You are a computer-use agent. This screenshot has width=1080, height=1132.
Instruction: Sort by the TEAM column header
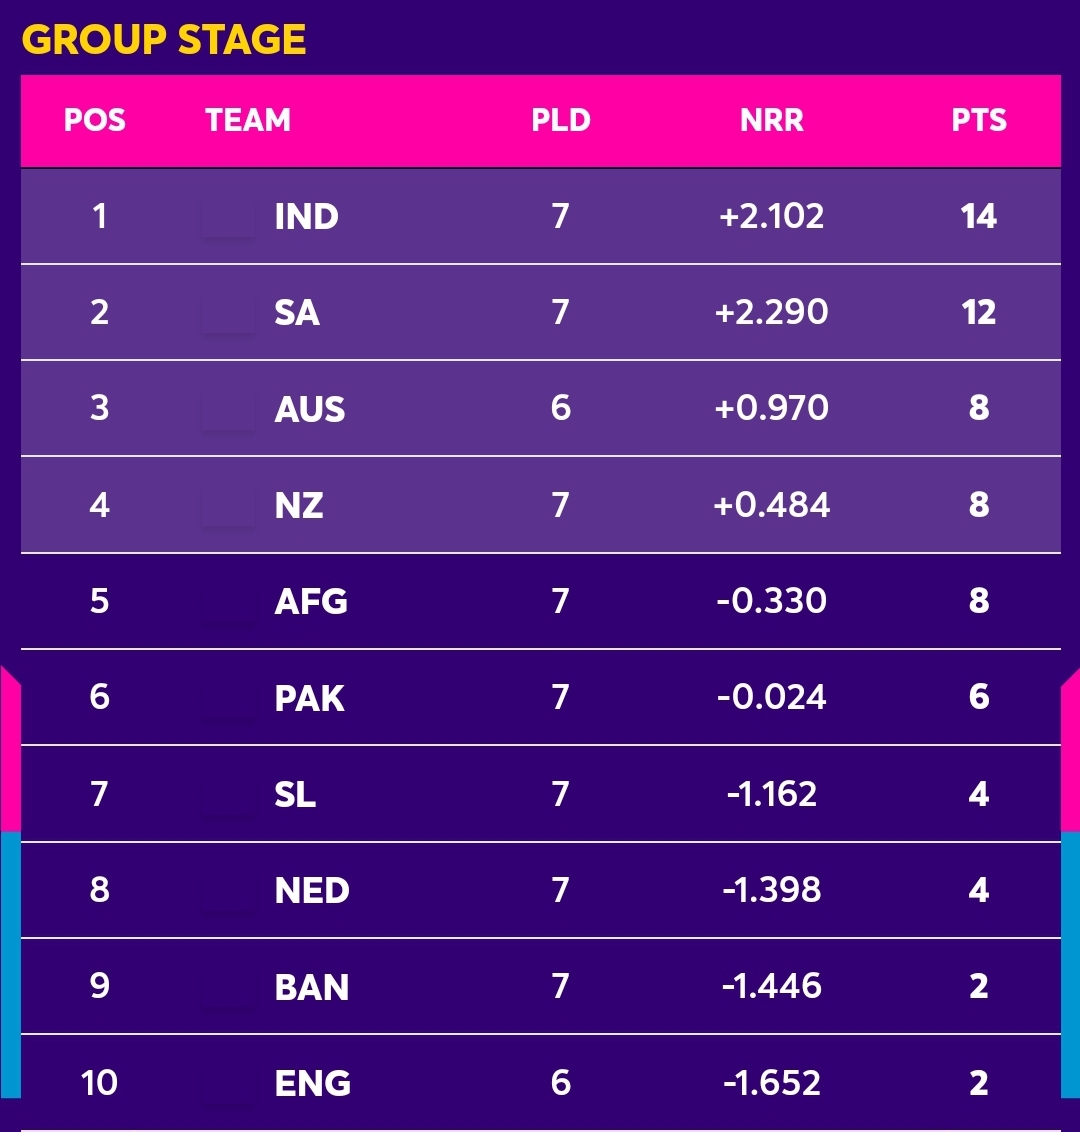(x=248, y=120)
